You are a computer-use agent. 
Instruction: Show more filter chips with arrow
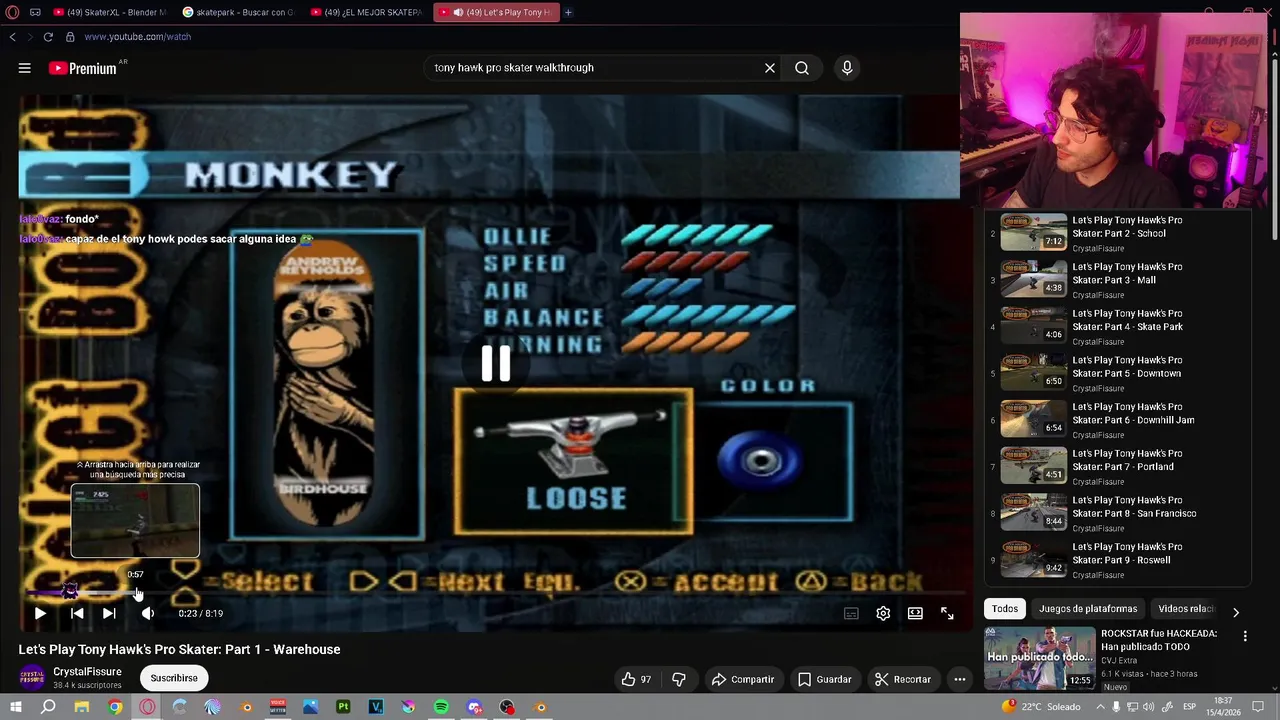(x=1236, y=612)
